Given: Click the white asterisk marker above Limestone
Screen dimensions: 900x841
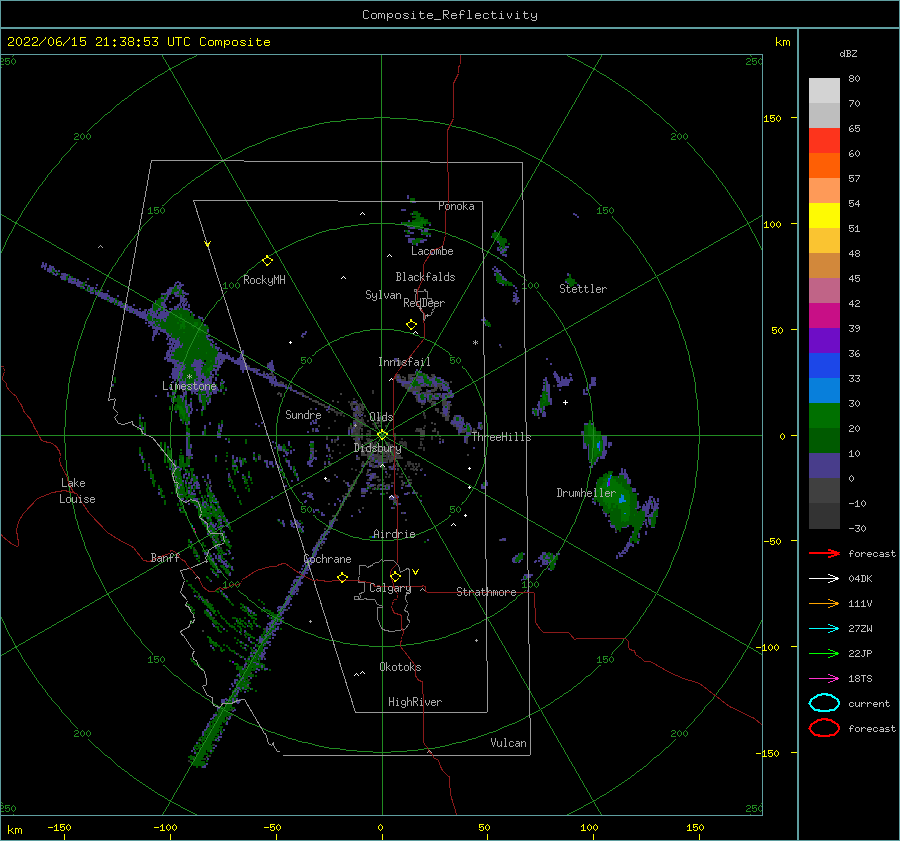Looking at the screenshot, I should click(x=189, y=377).
